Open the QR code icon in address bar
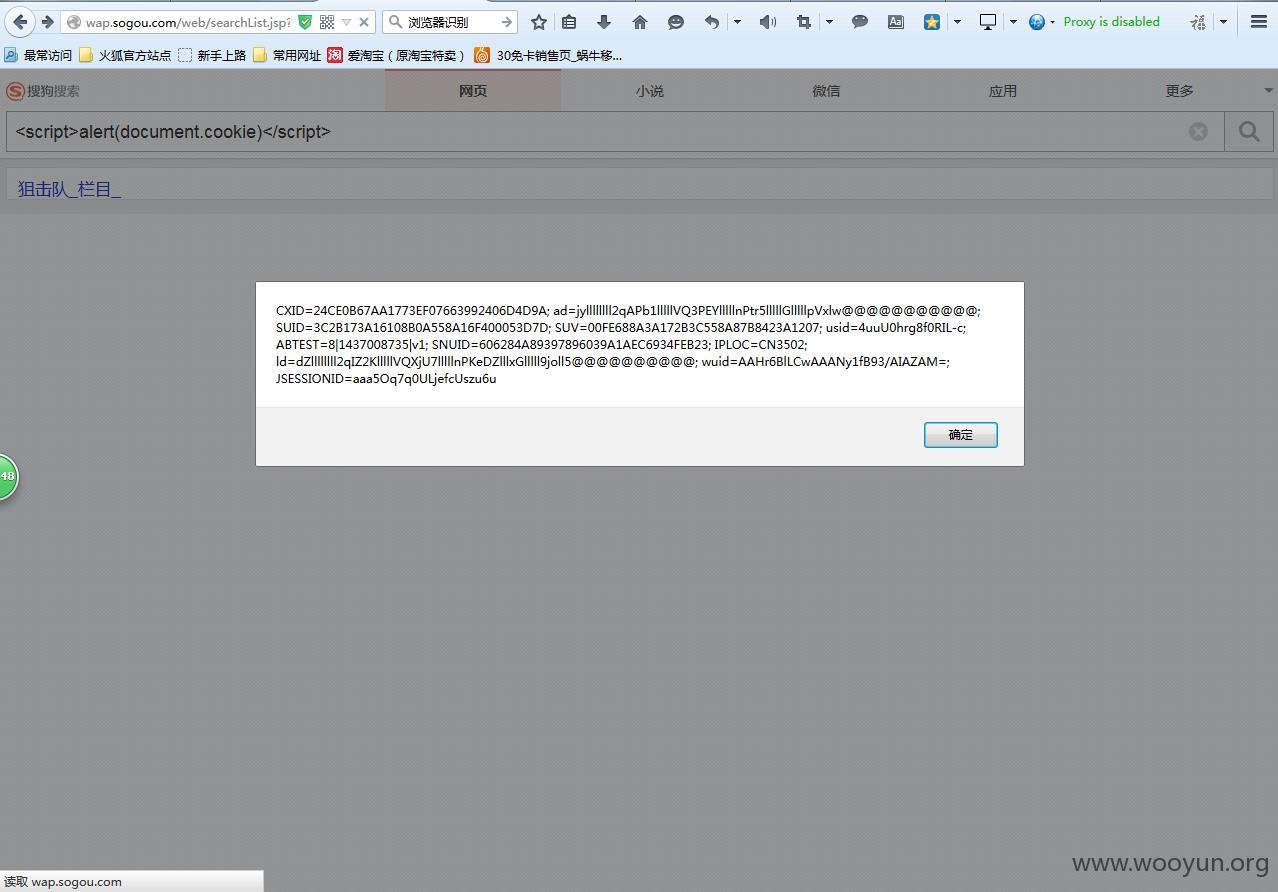 pos(327,22)
